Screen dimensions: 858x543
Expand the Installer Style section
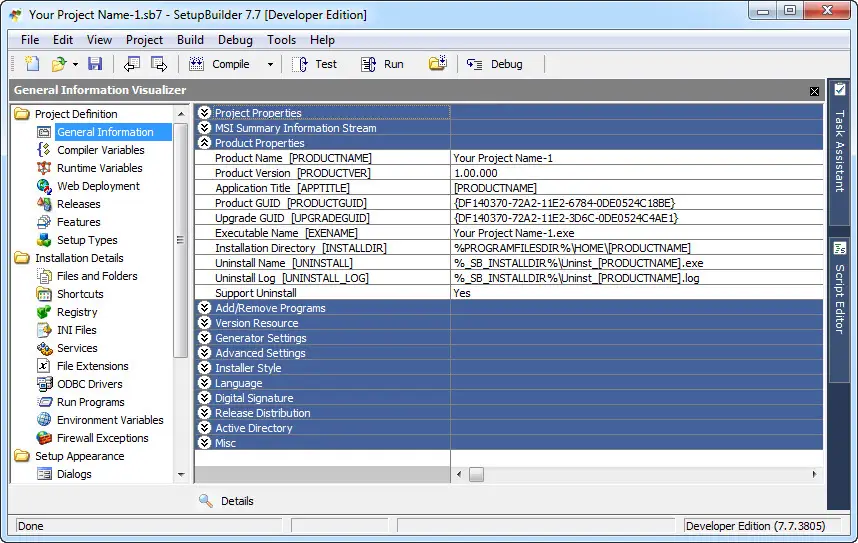coord(205,368)
